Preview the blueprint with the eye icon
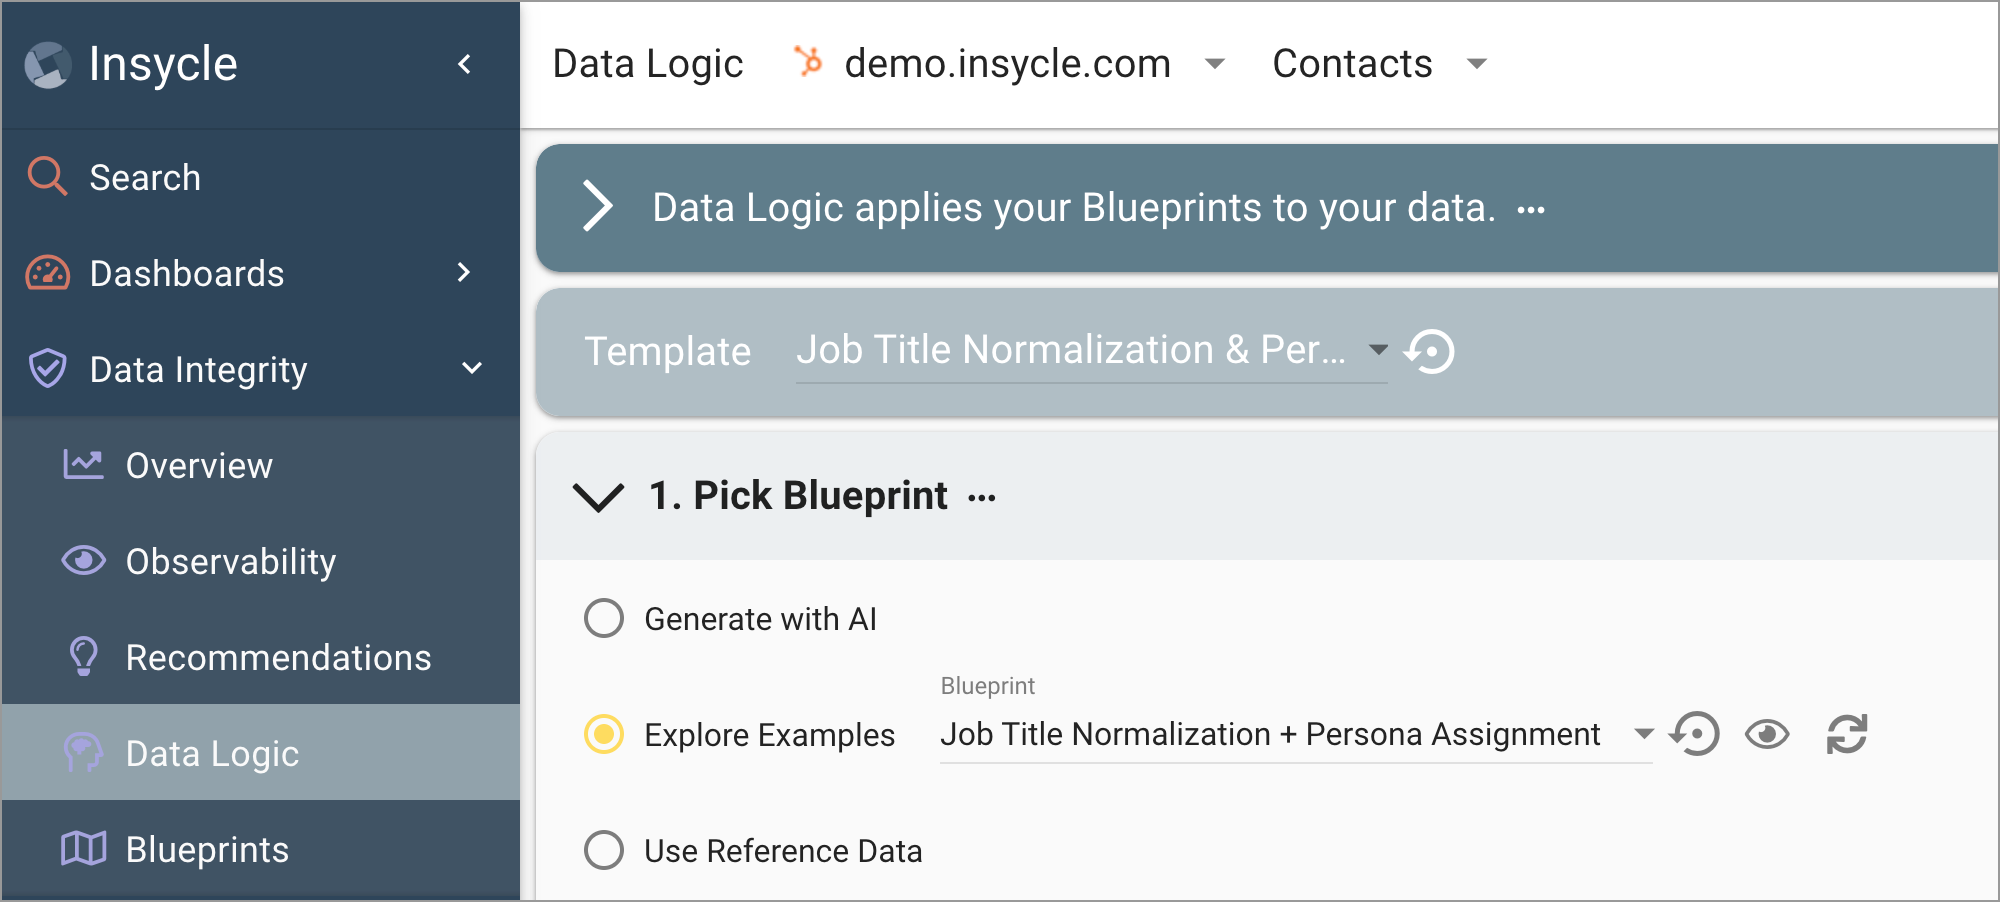2000x902 pixels. click(x=1767, y=735)
